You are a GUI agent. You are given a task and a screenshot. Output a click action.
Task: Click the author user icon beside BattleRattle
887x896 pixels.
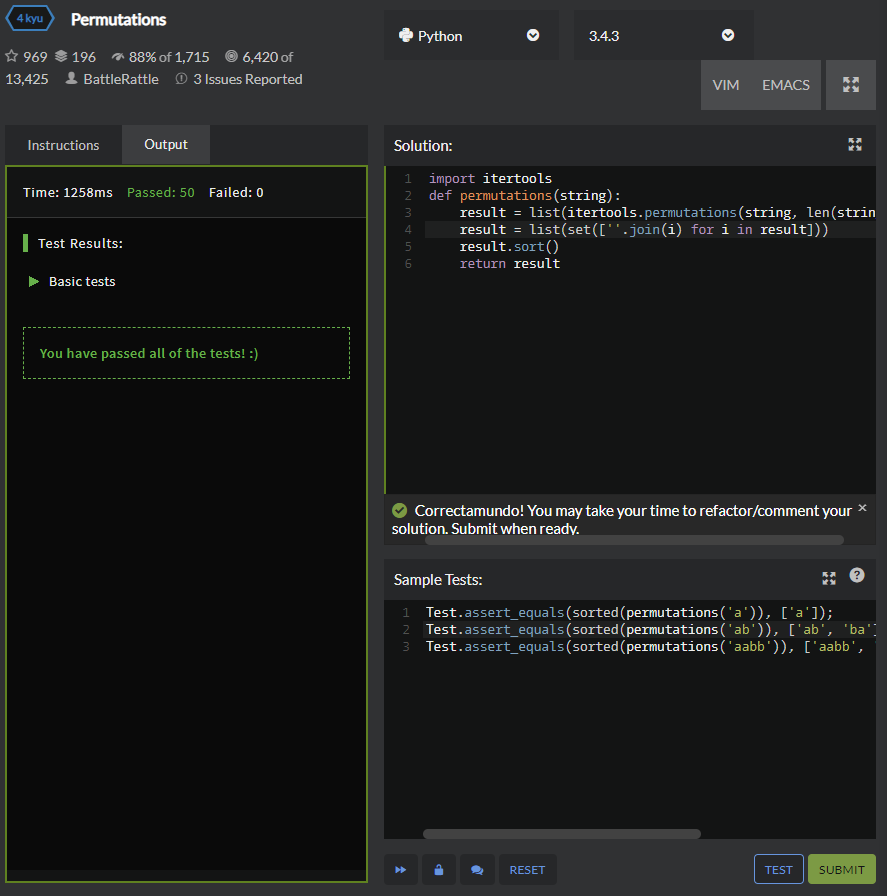click(x=71, y=78)
